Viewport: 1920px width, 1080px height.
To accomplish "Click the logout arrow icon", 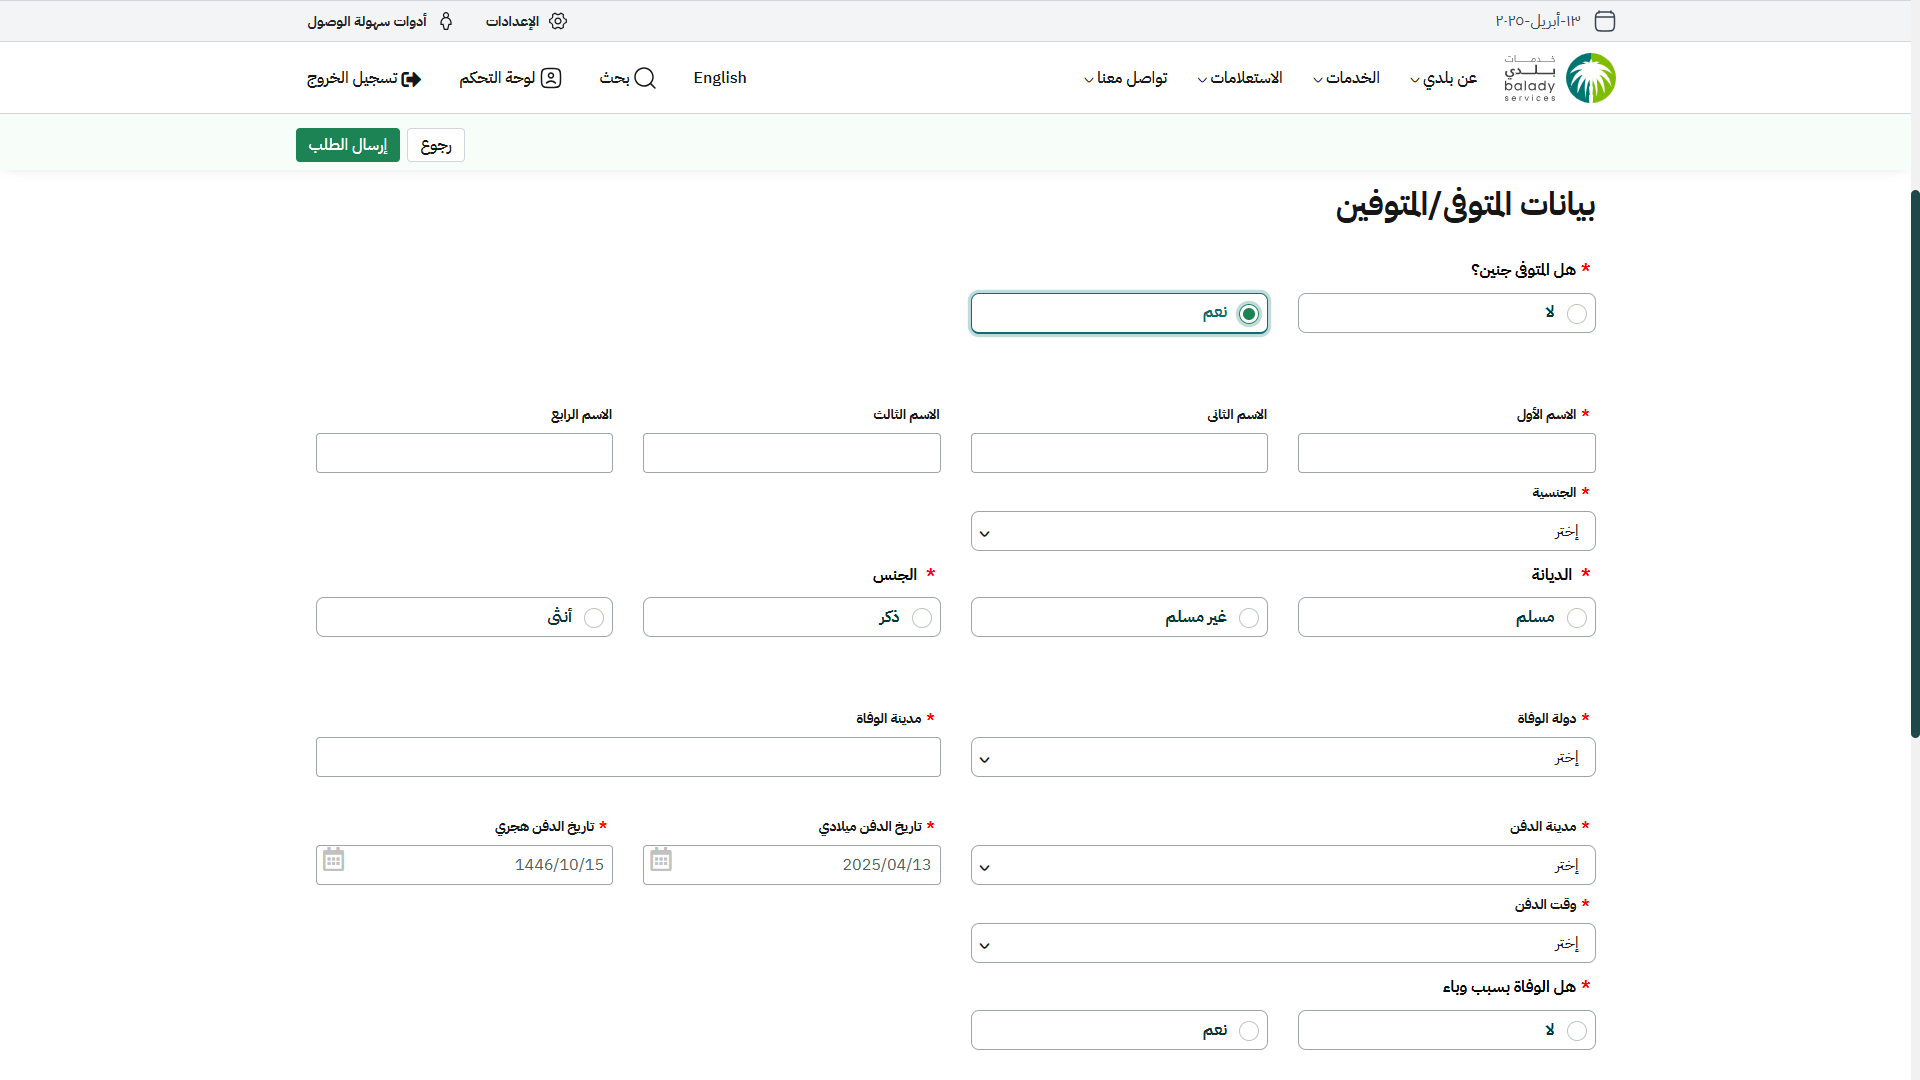I will tap(411, 79).
